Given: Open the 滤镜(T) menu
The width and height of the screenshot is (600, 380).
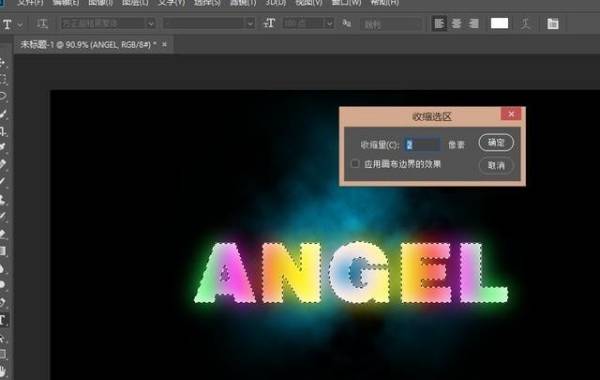Looking at the screenshot, I should point(243,3).
